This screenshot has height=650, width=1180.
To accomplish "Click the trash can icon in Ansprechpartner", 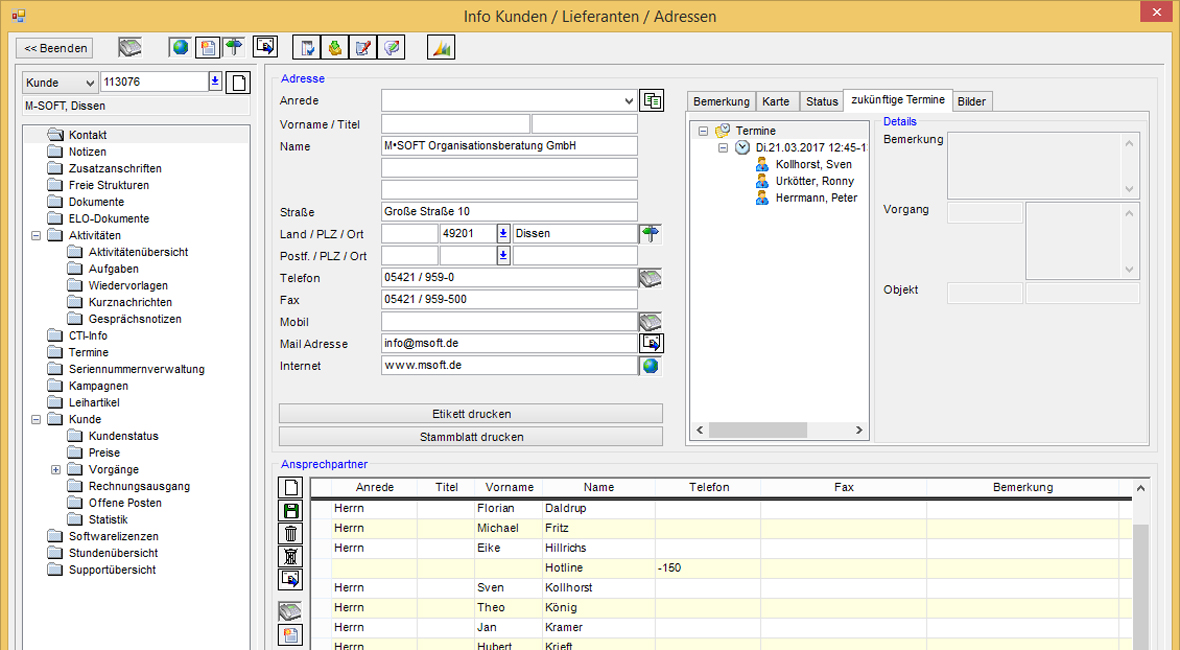I will click(290, 534).
